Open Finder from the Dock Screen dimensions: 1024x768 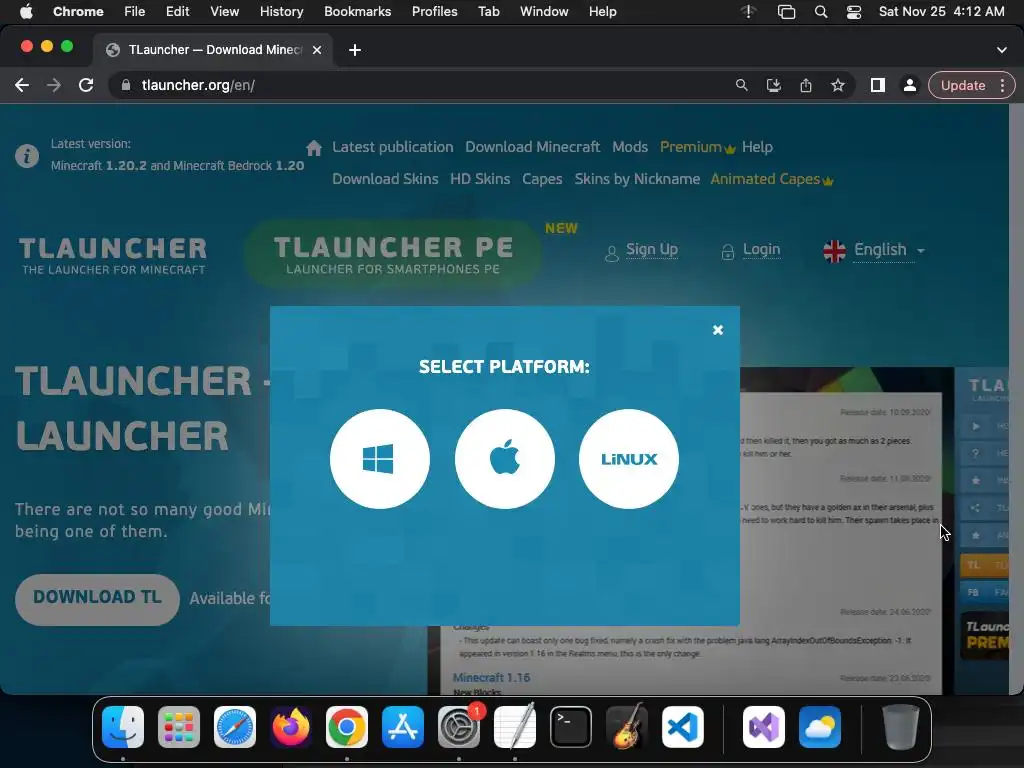click(x=123, y=728)
